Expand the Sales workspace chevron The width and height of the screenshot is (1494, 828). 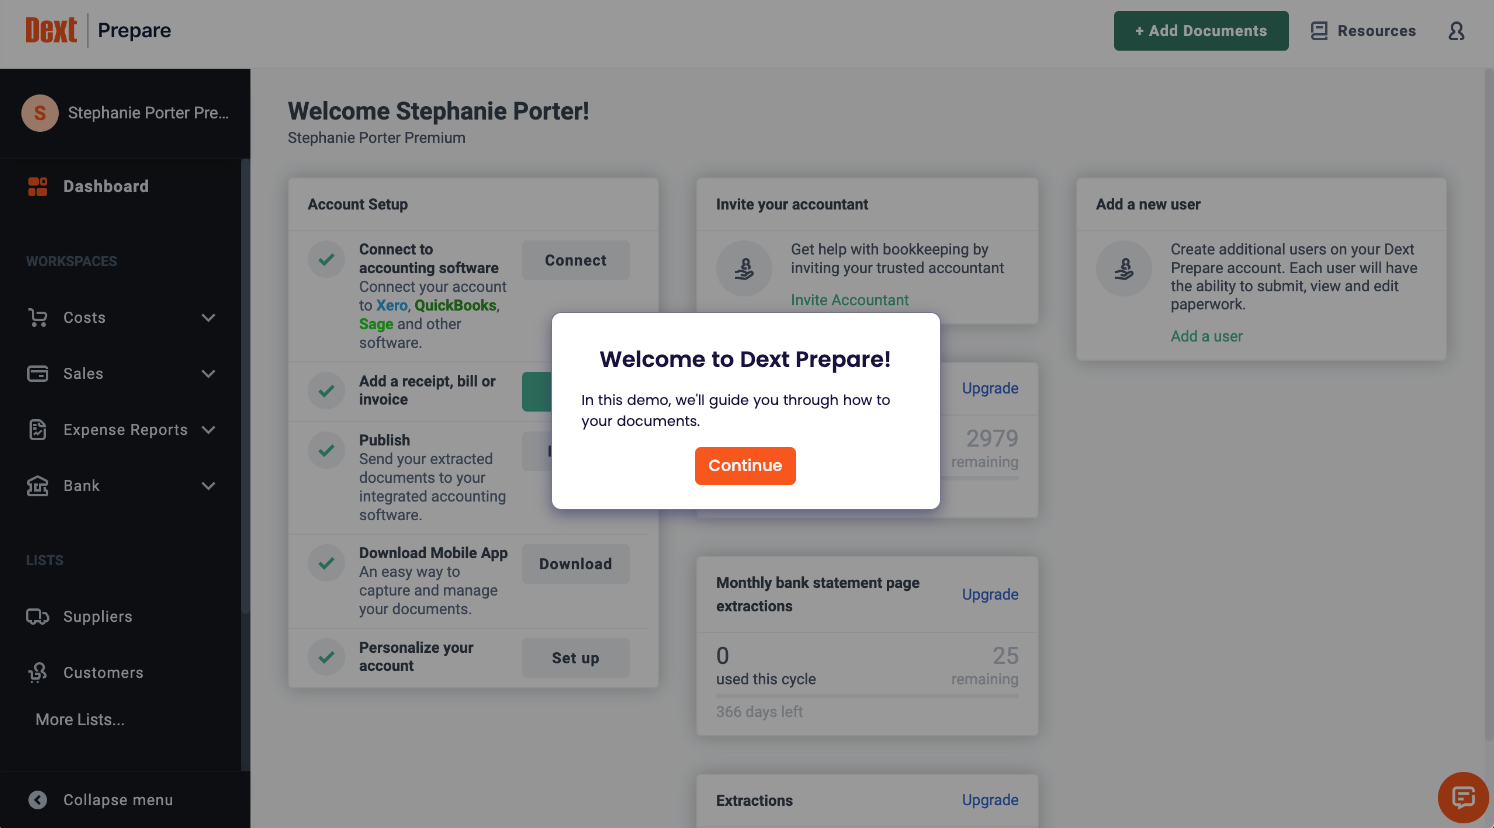point(208,374)
